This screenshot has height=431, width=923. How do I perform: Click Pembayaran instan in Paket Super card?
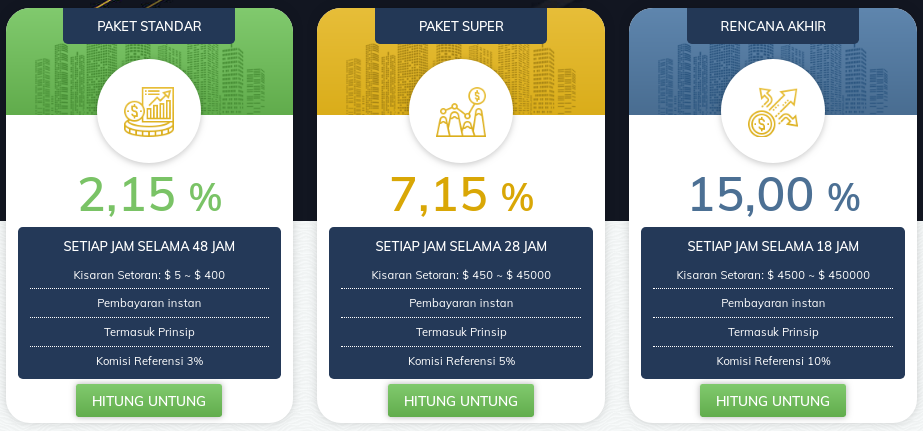[461, 303]
